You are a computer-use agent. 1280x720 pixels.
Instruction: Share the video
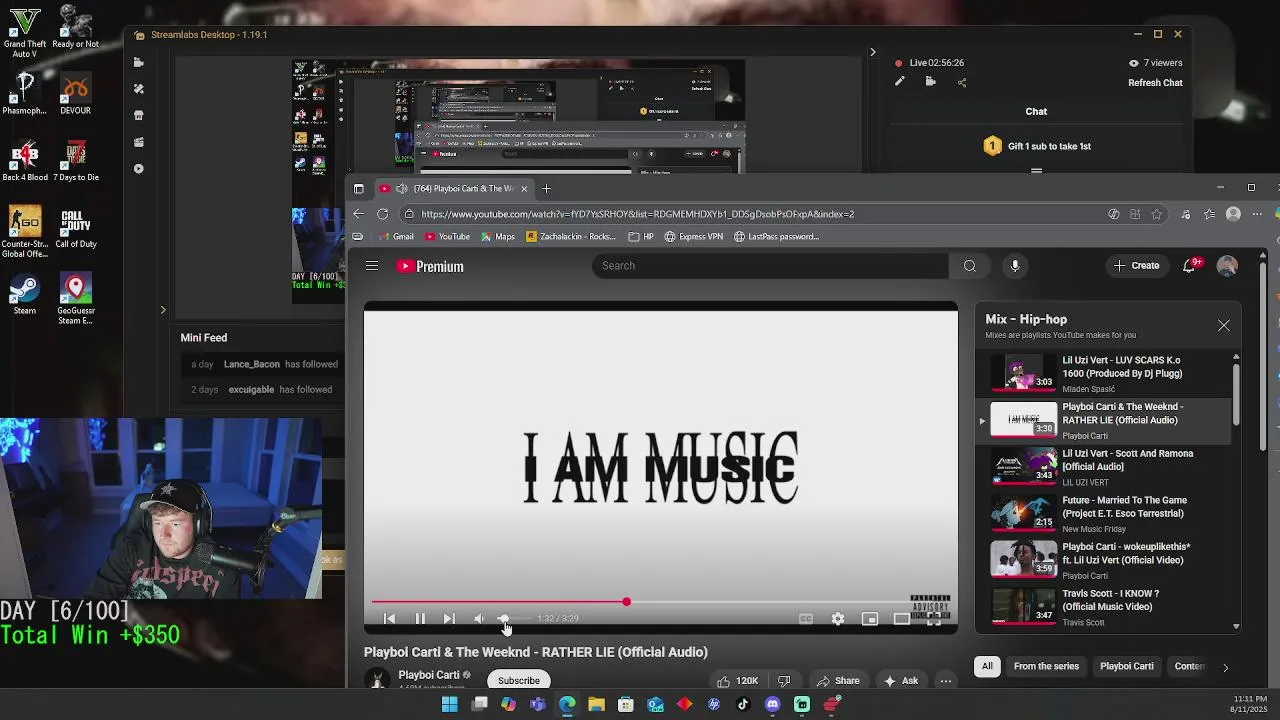[x=838, y=681]
